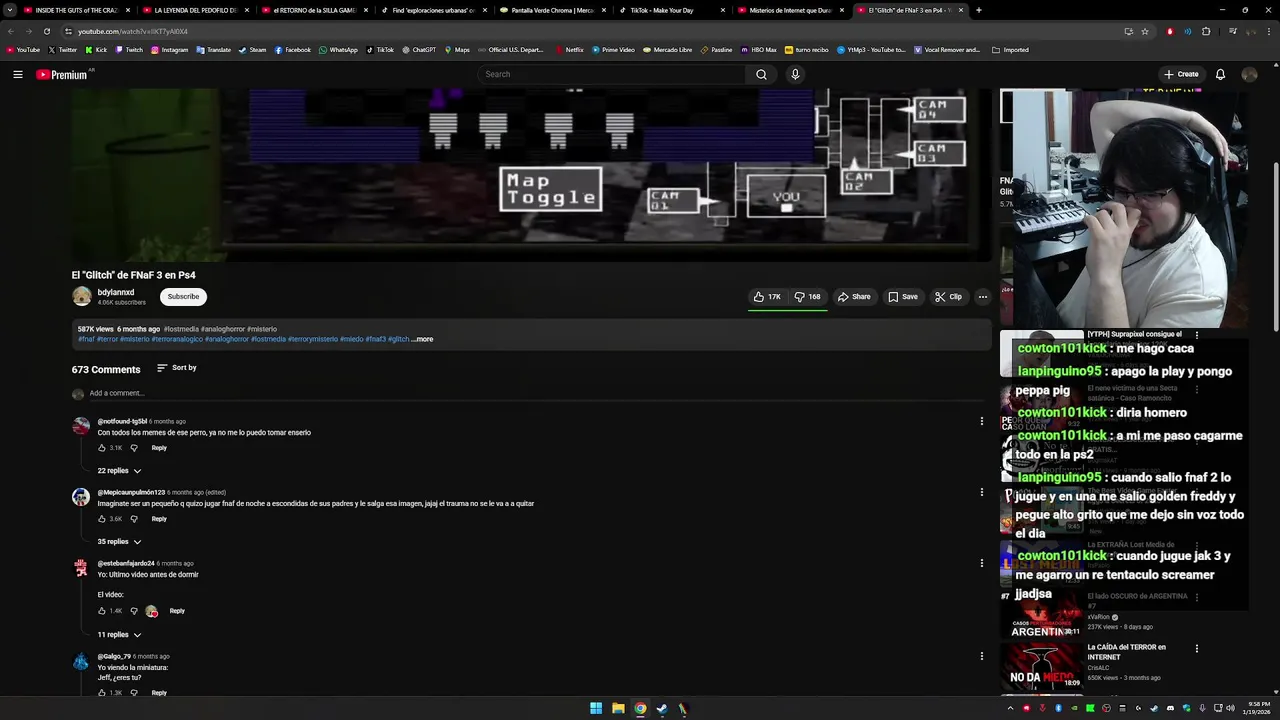
Task: Open Steam from the taskbar
Action: pyautogui.click(x=662, y=709)
